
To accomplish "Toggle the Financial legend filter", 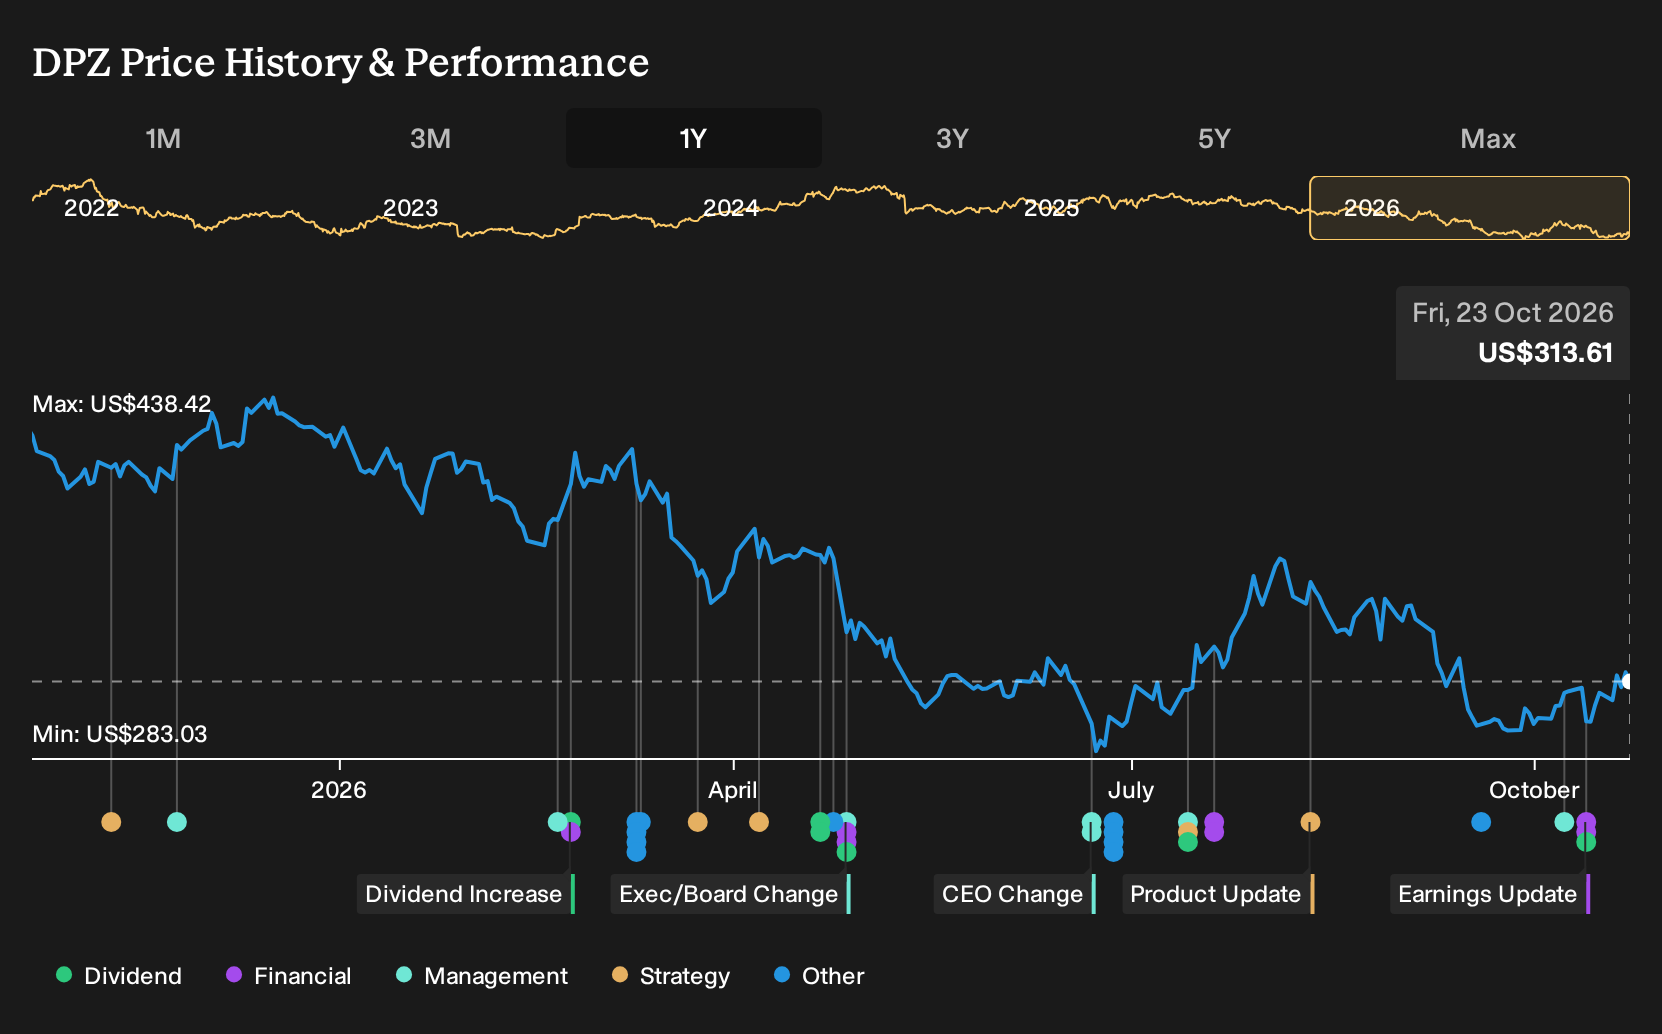I will click(289, 976).
